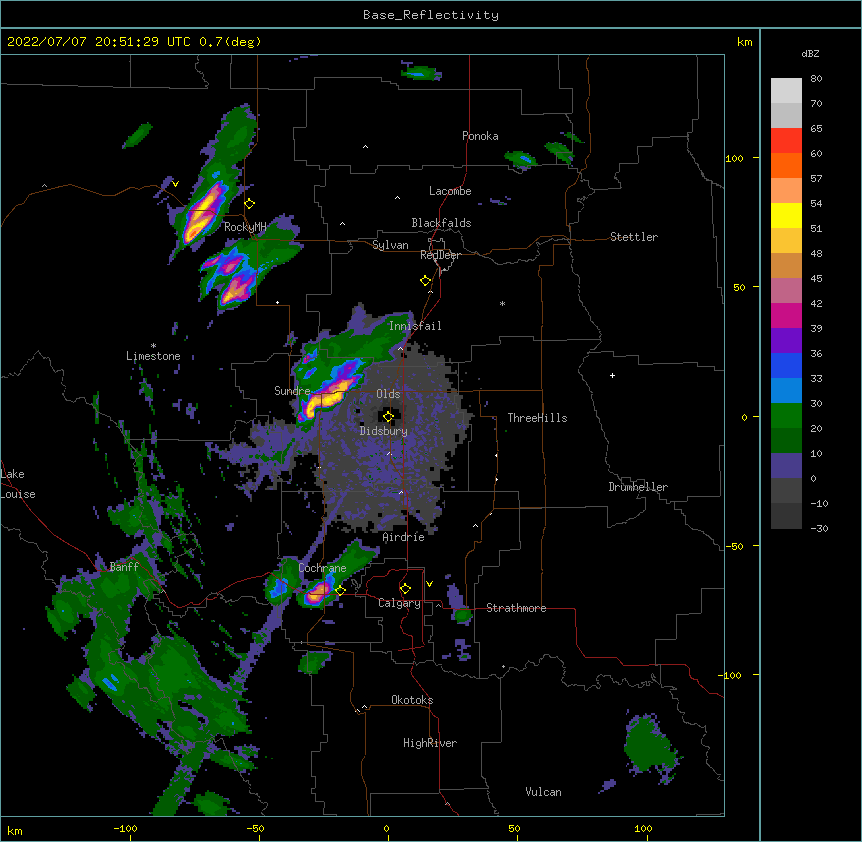Image resolution: width=862 pixels, height=842 pixels.
Task: Click the Okotoks label
Action: tap(412, 700)
